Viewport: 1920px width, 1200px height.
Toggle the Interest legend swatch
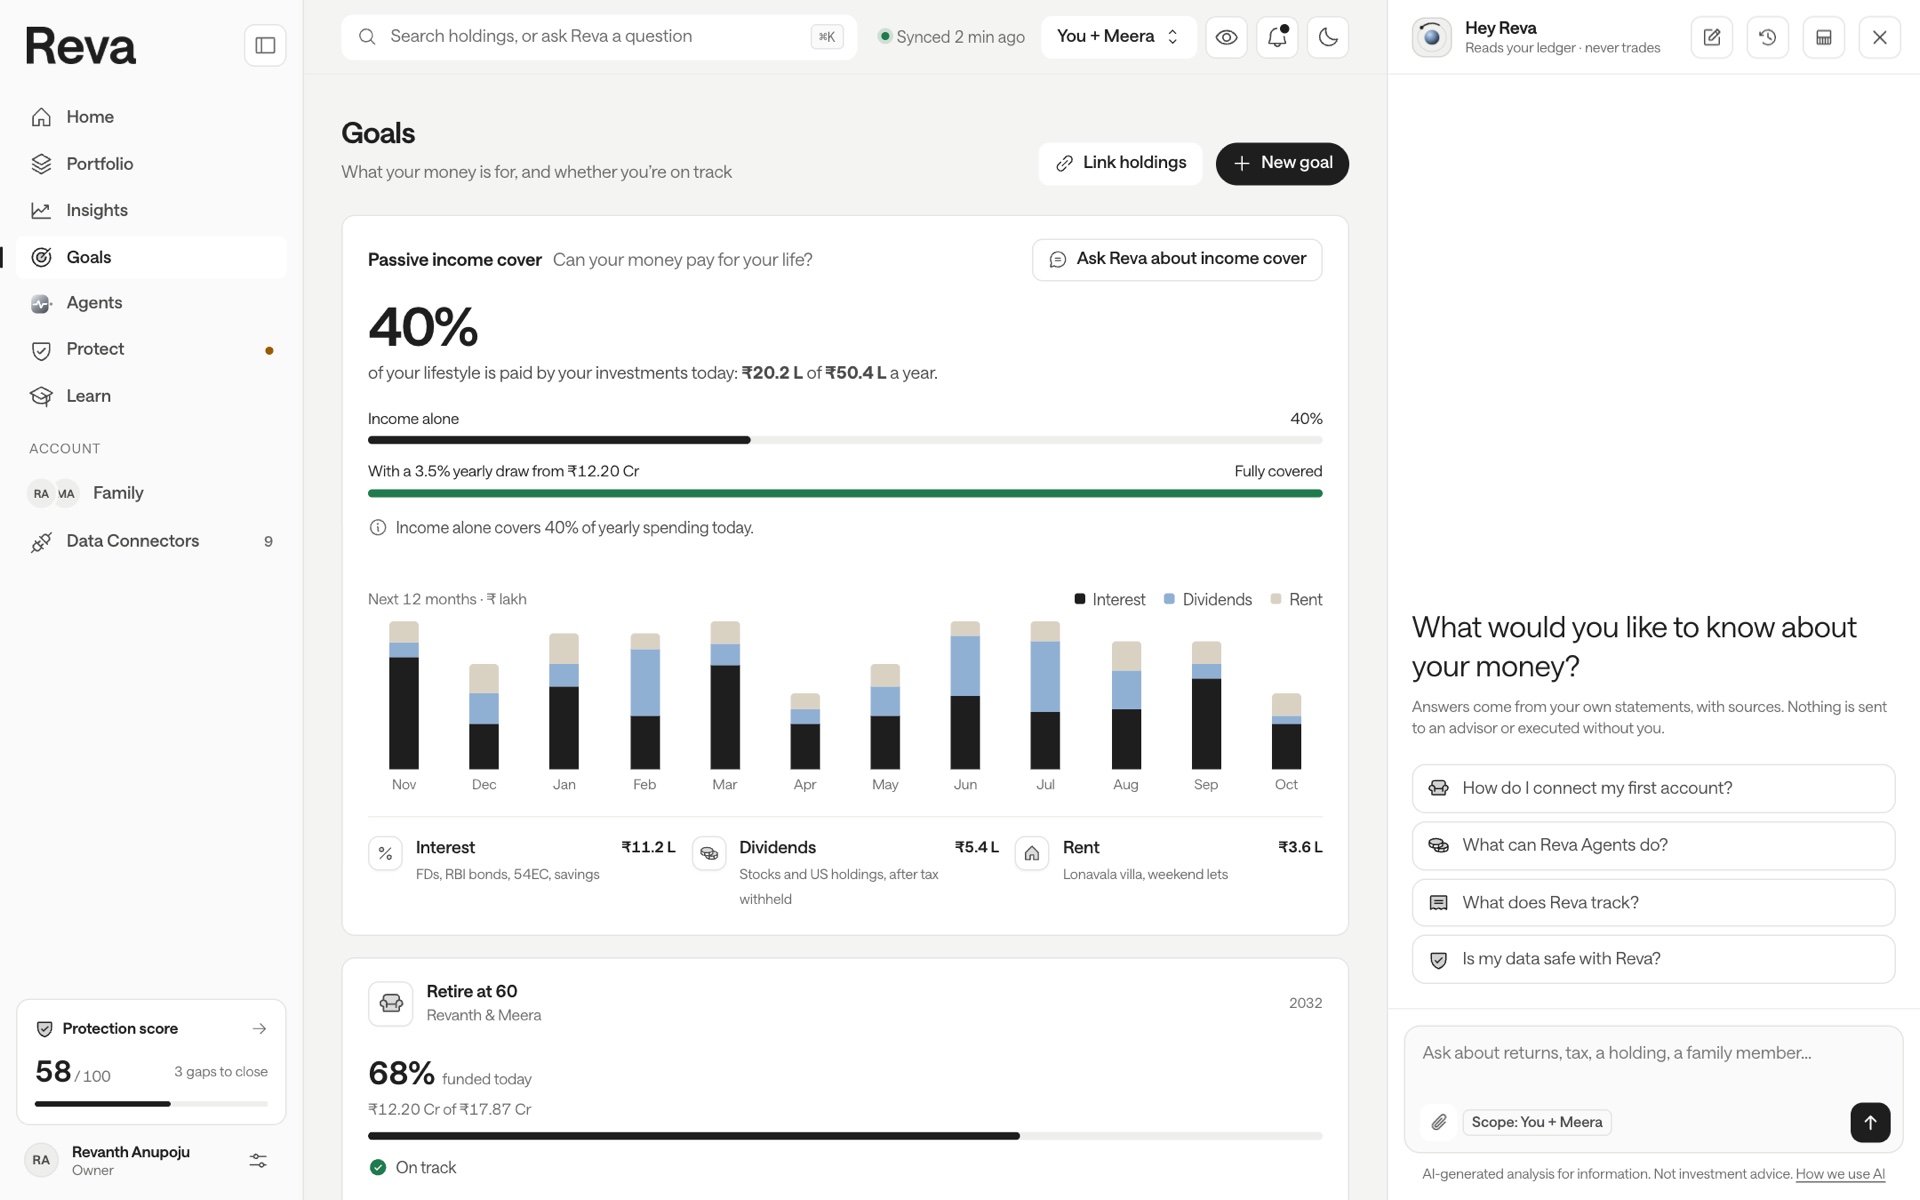point(1080,599)
